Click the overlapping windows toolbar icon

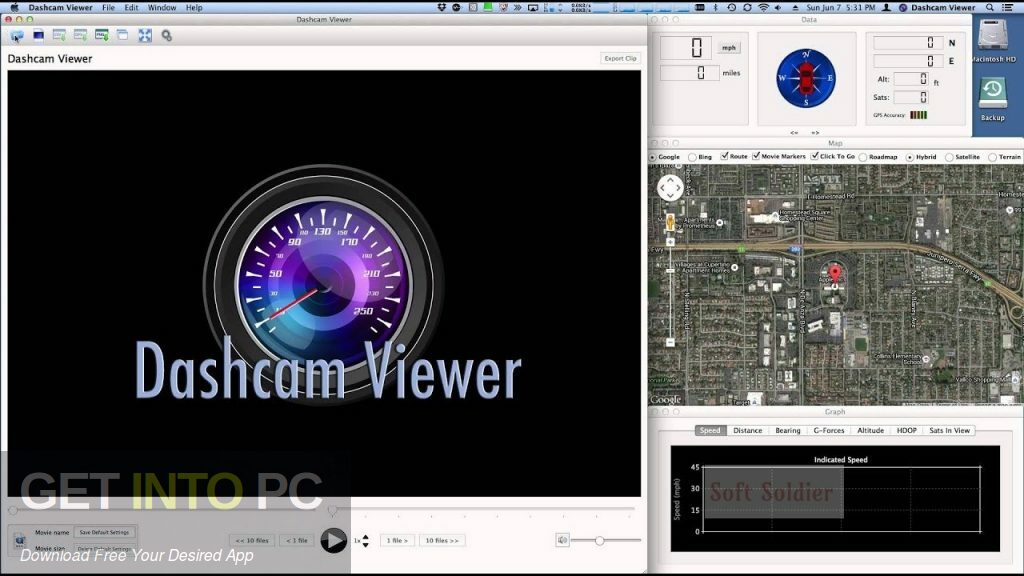click(x=123, y=35)
